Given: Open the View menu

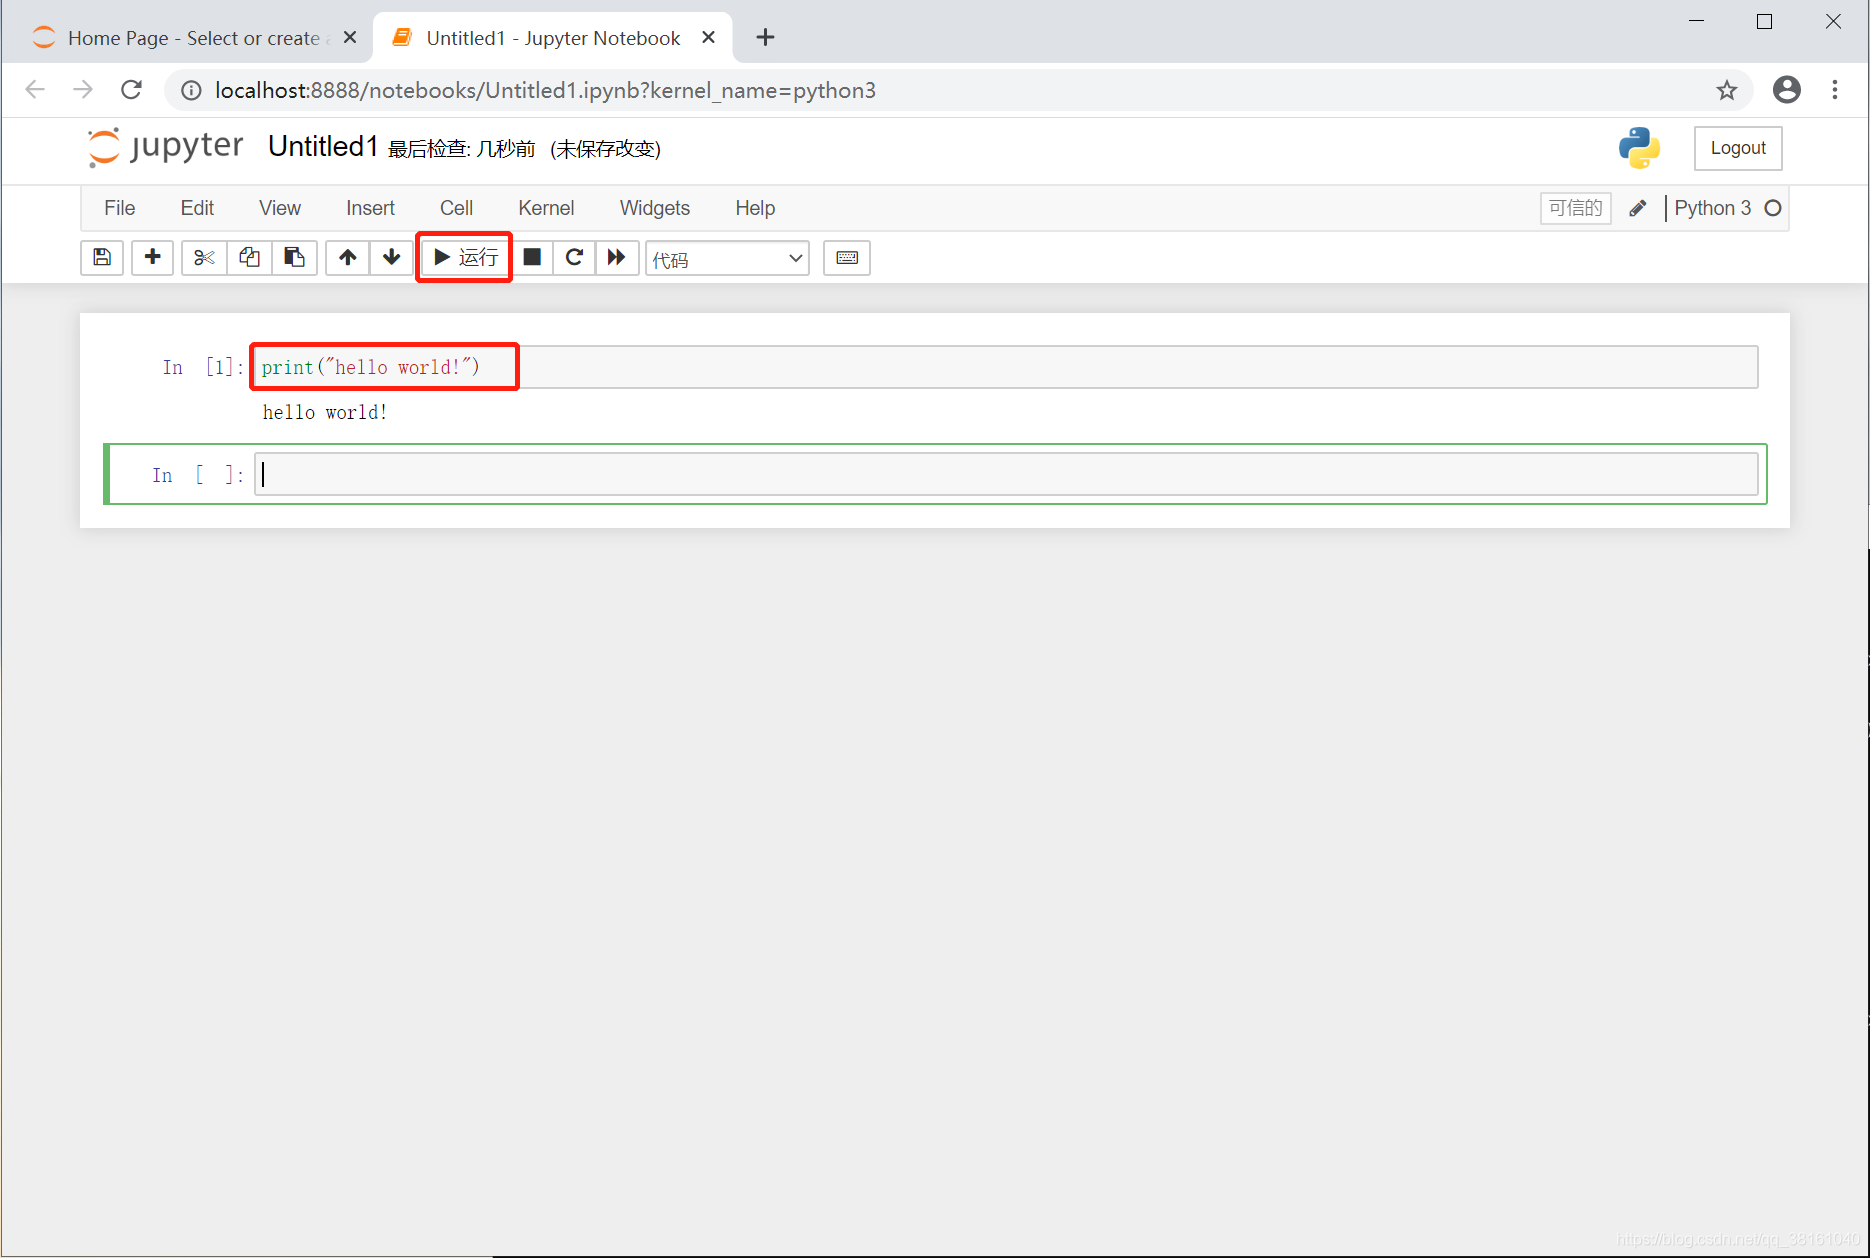Looking at the screenshot, I should pos(280,208).
